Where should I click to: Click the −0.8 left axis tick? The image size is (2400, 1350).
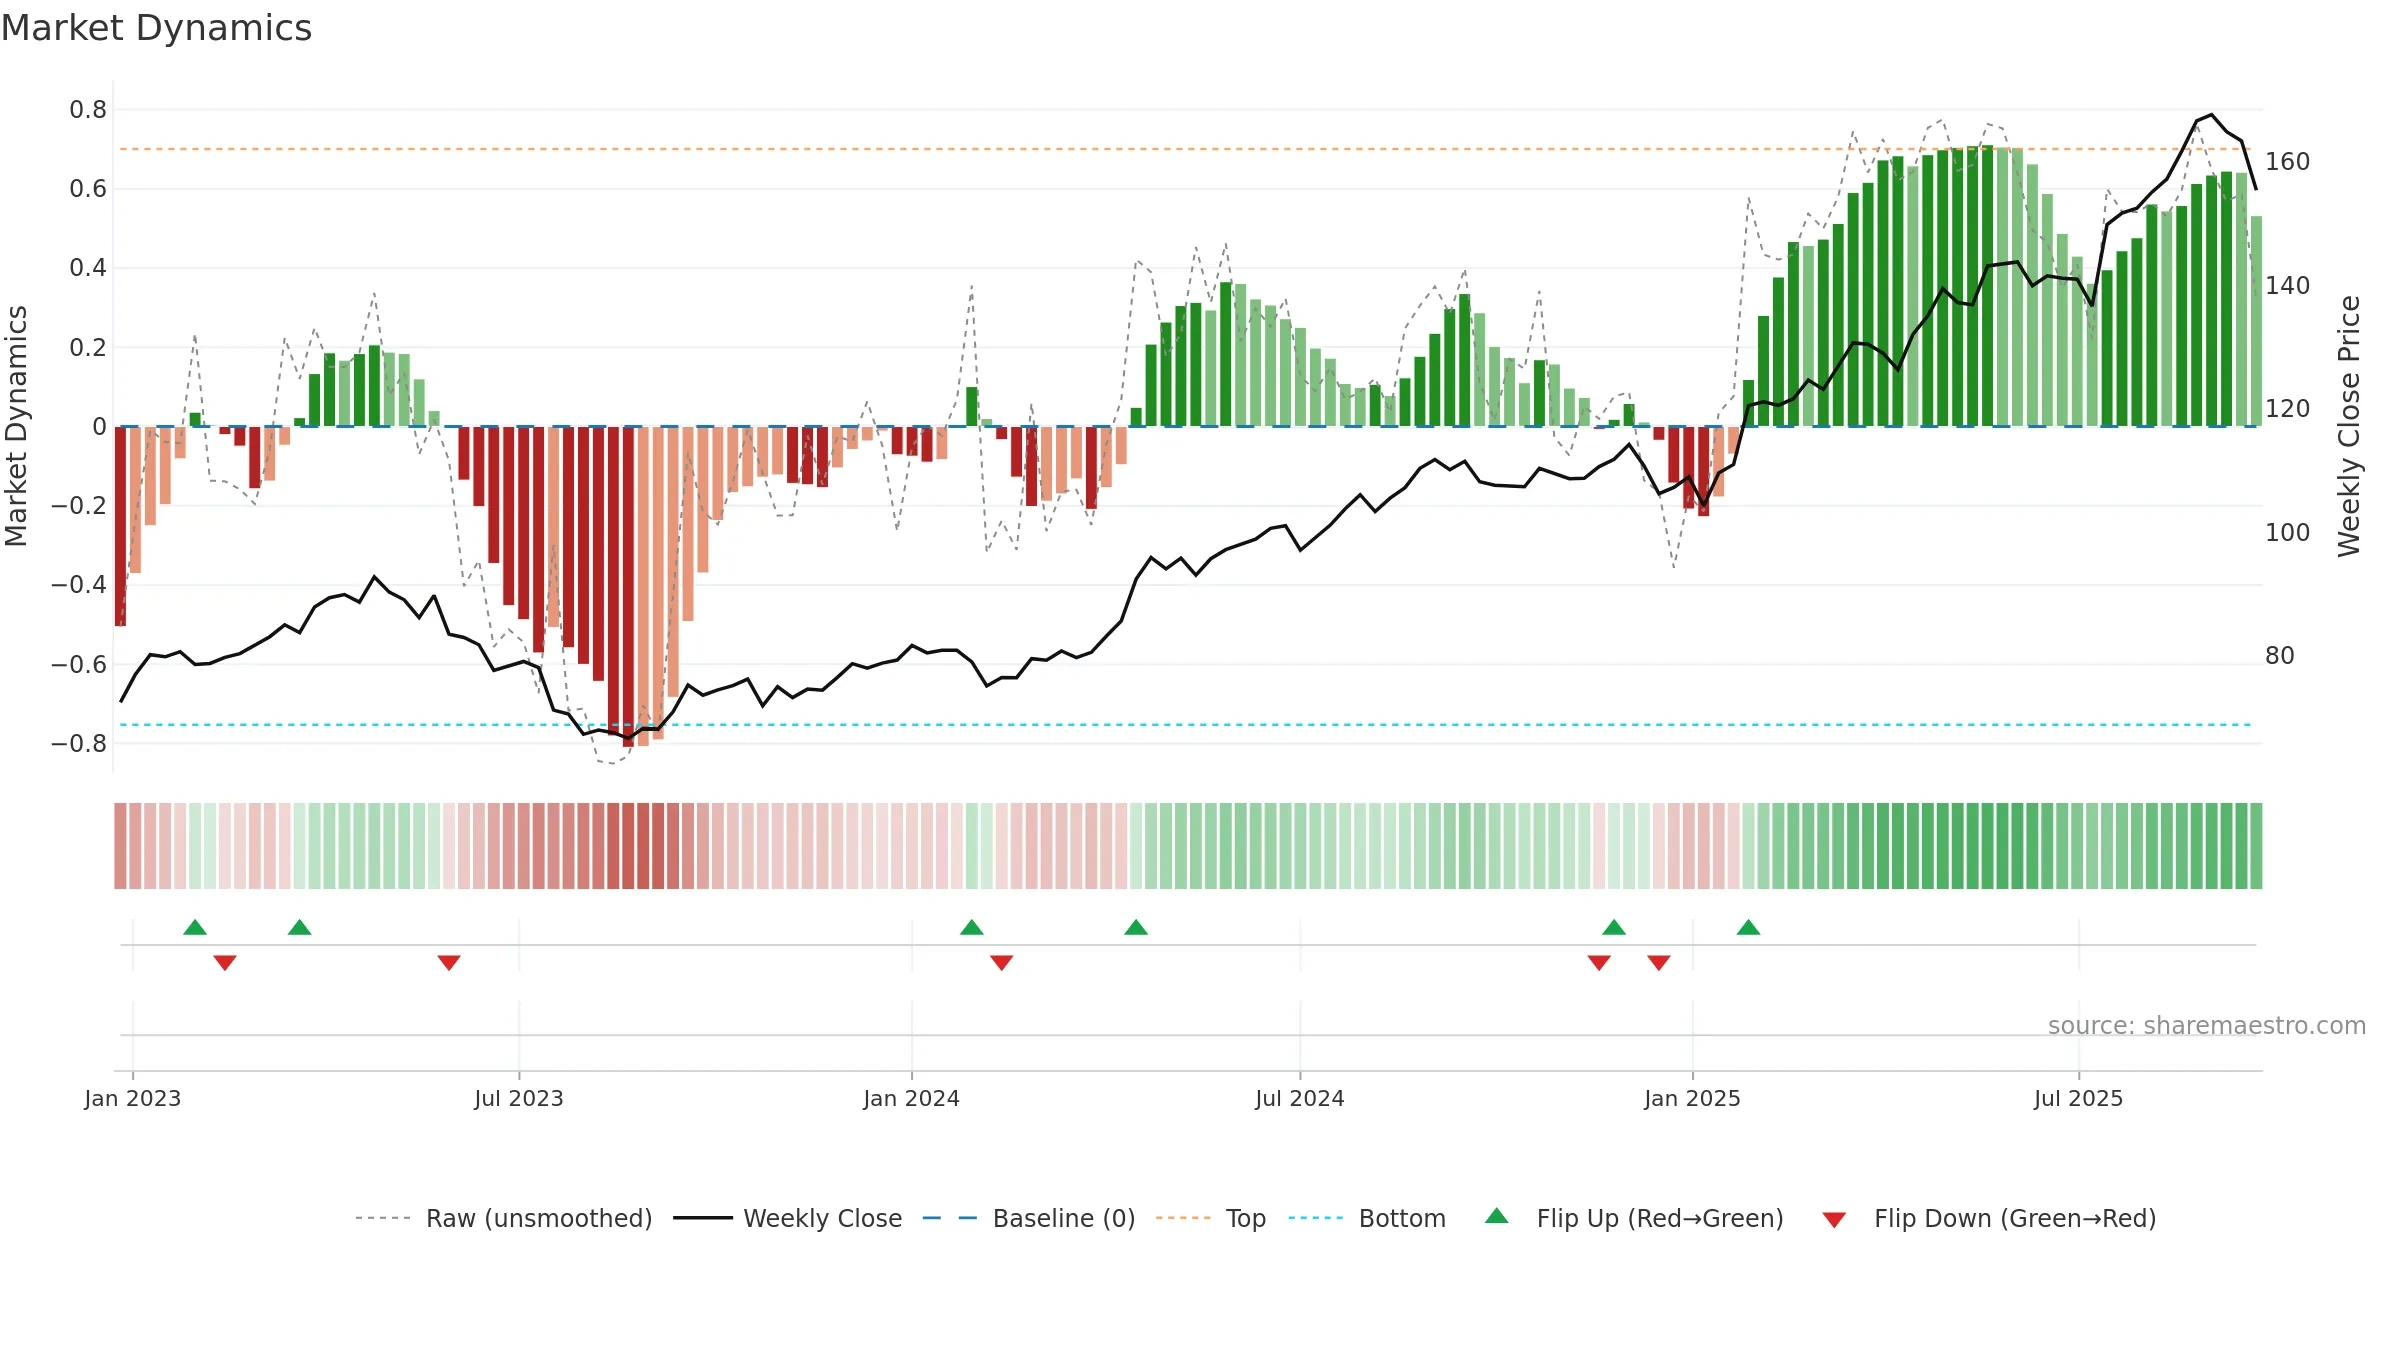click(79, 744)
